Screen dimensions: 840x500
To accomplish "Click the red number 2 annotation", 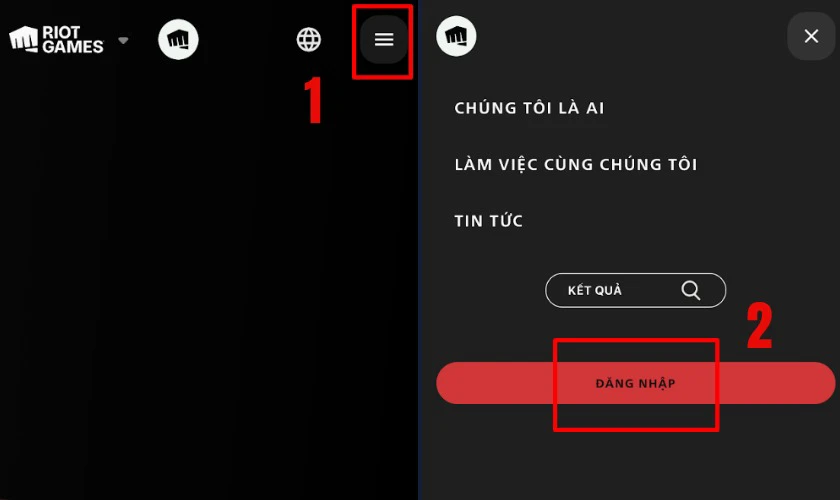I will (x=760, y=325).
